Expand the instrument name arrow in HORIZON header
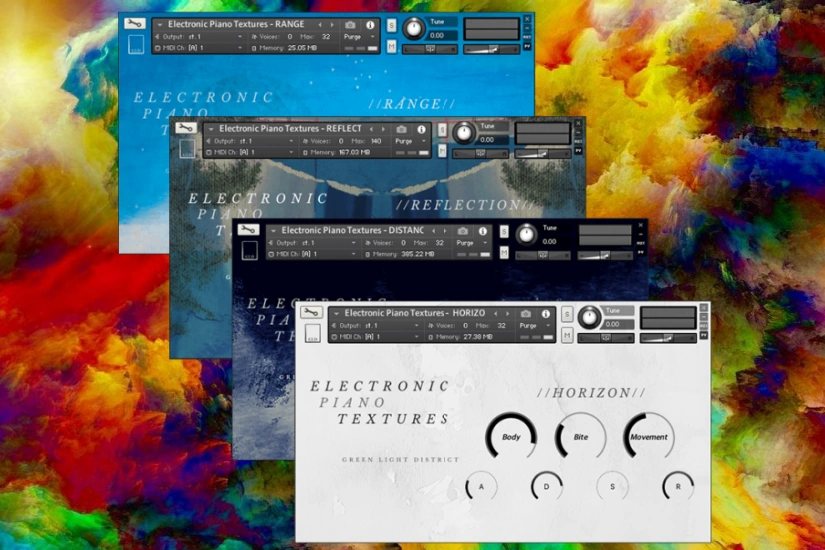 336,314
